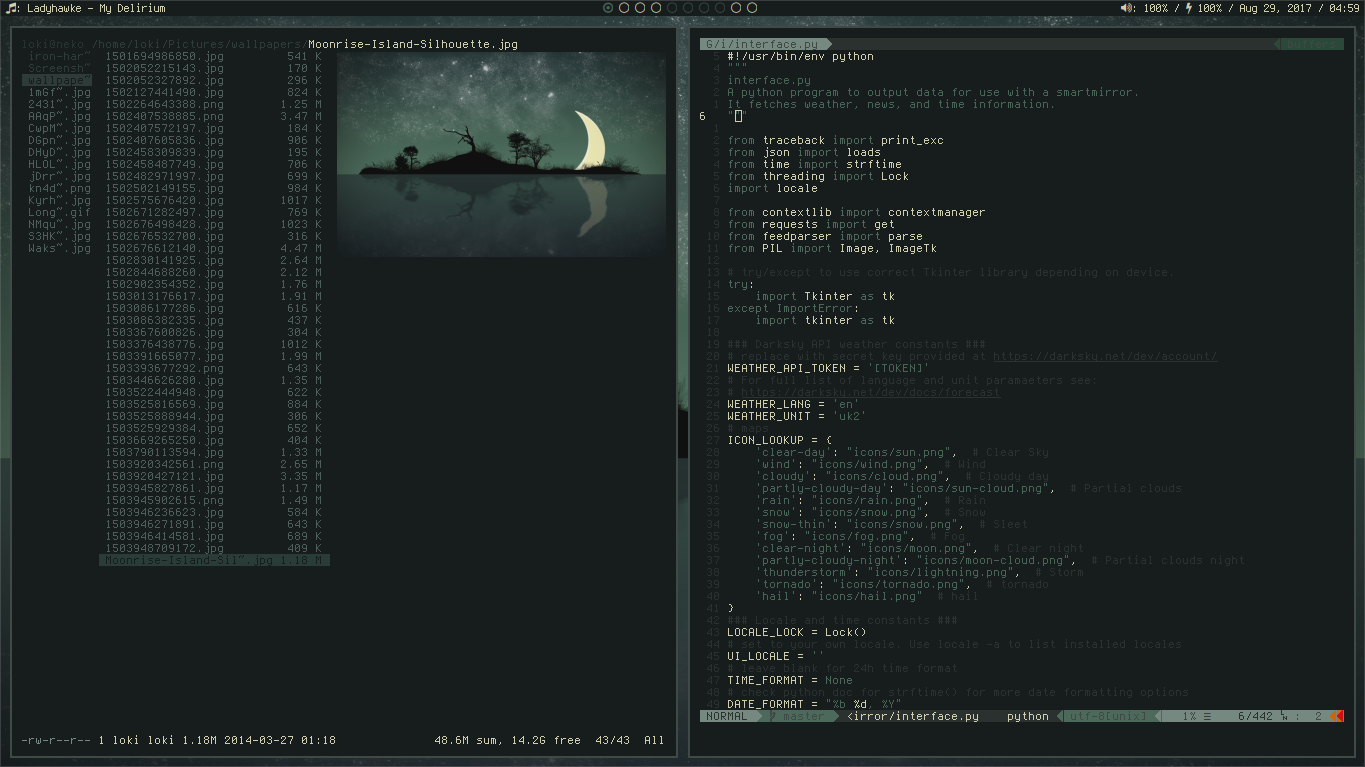Place cursor on except ImportError: line
This screenshot has height=767, width=1365.
click(793, 308)
